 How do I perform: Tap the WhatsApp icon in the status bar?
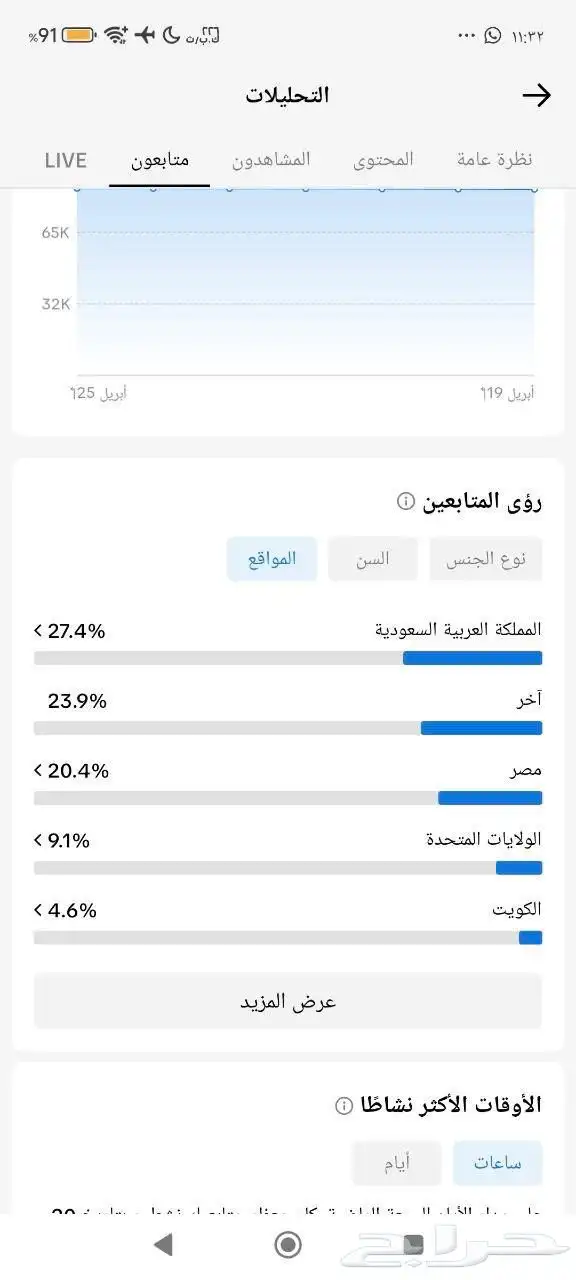click(x=493, y=33)
